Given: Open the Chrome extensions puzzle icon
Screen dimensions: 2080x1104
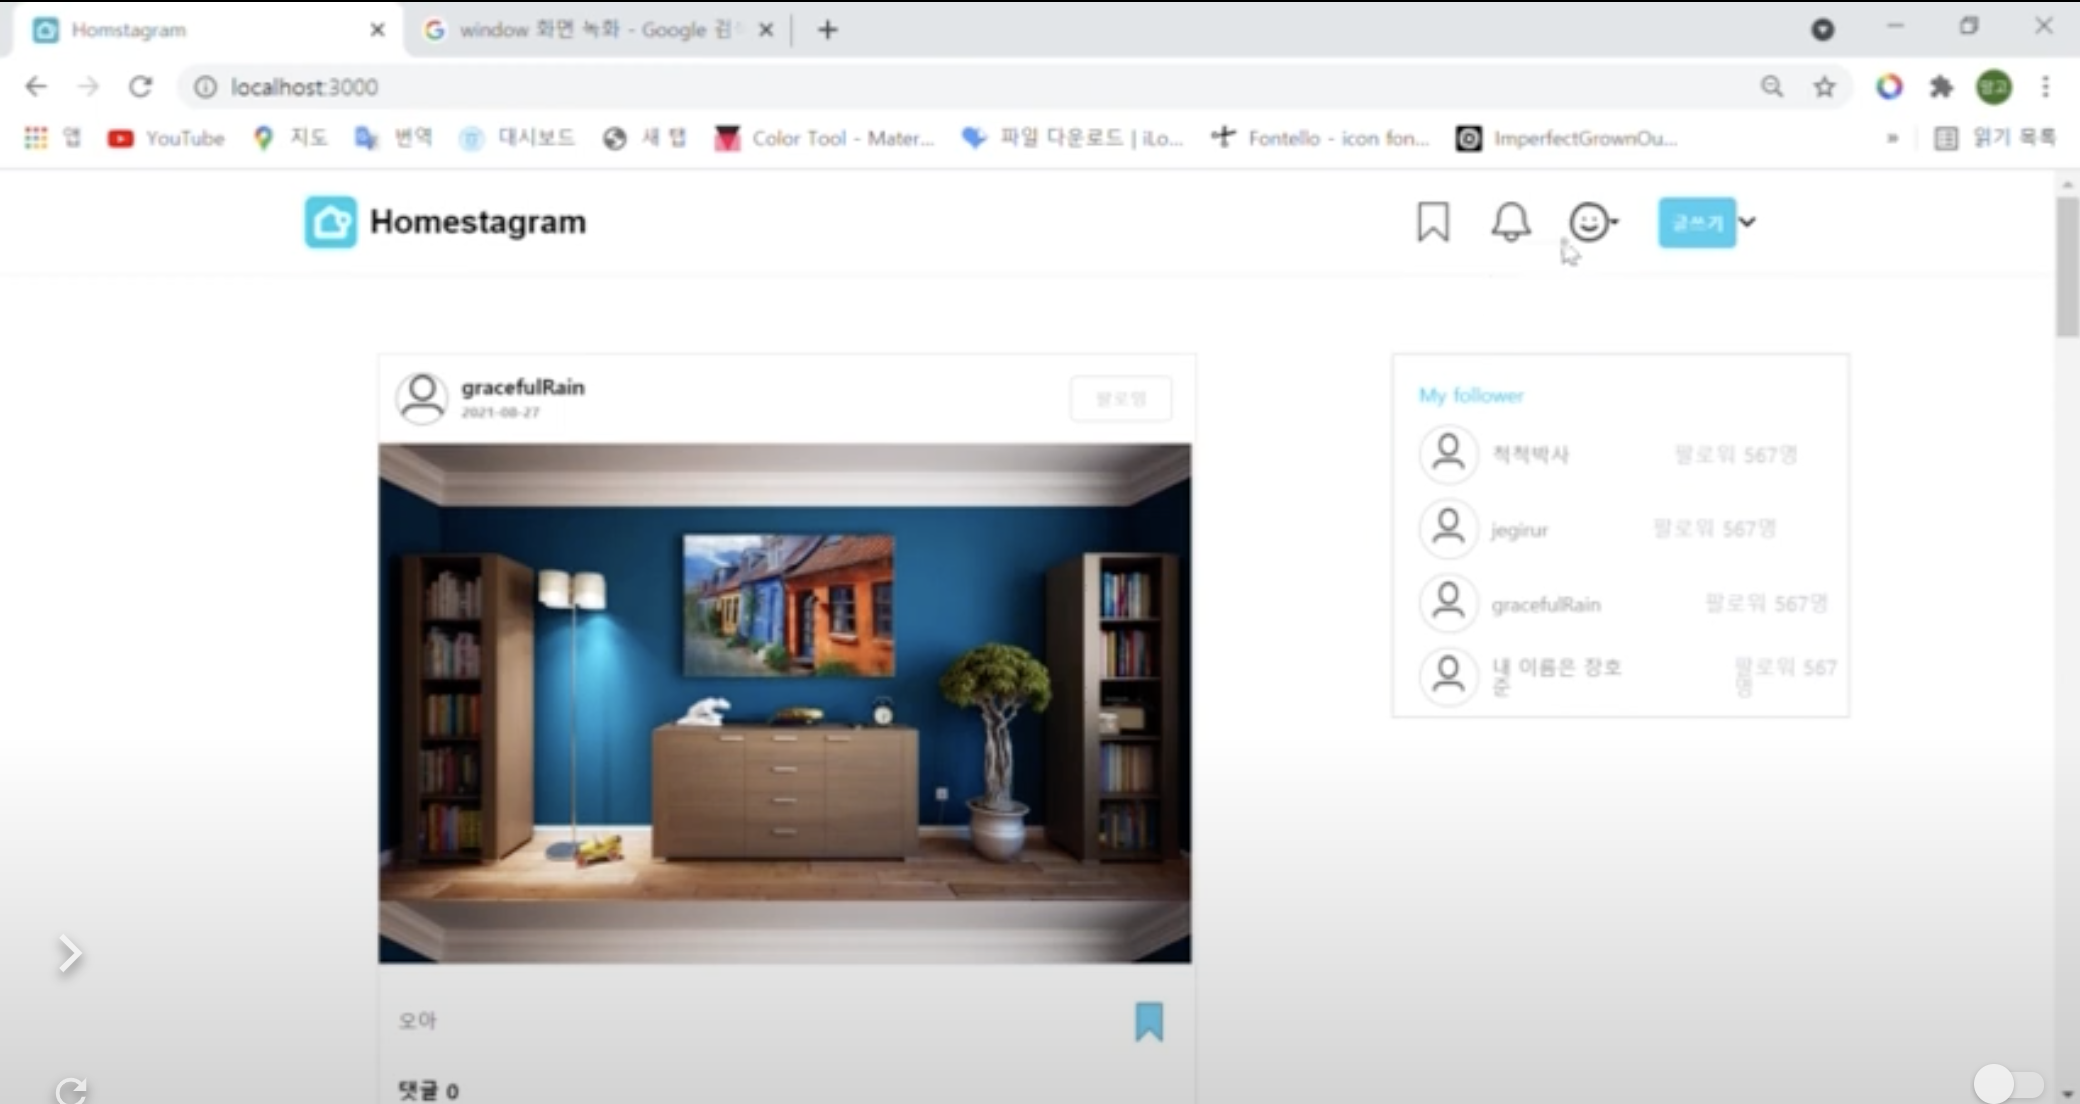Looking at the screenshot, I should [x=1941, y=87].
